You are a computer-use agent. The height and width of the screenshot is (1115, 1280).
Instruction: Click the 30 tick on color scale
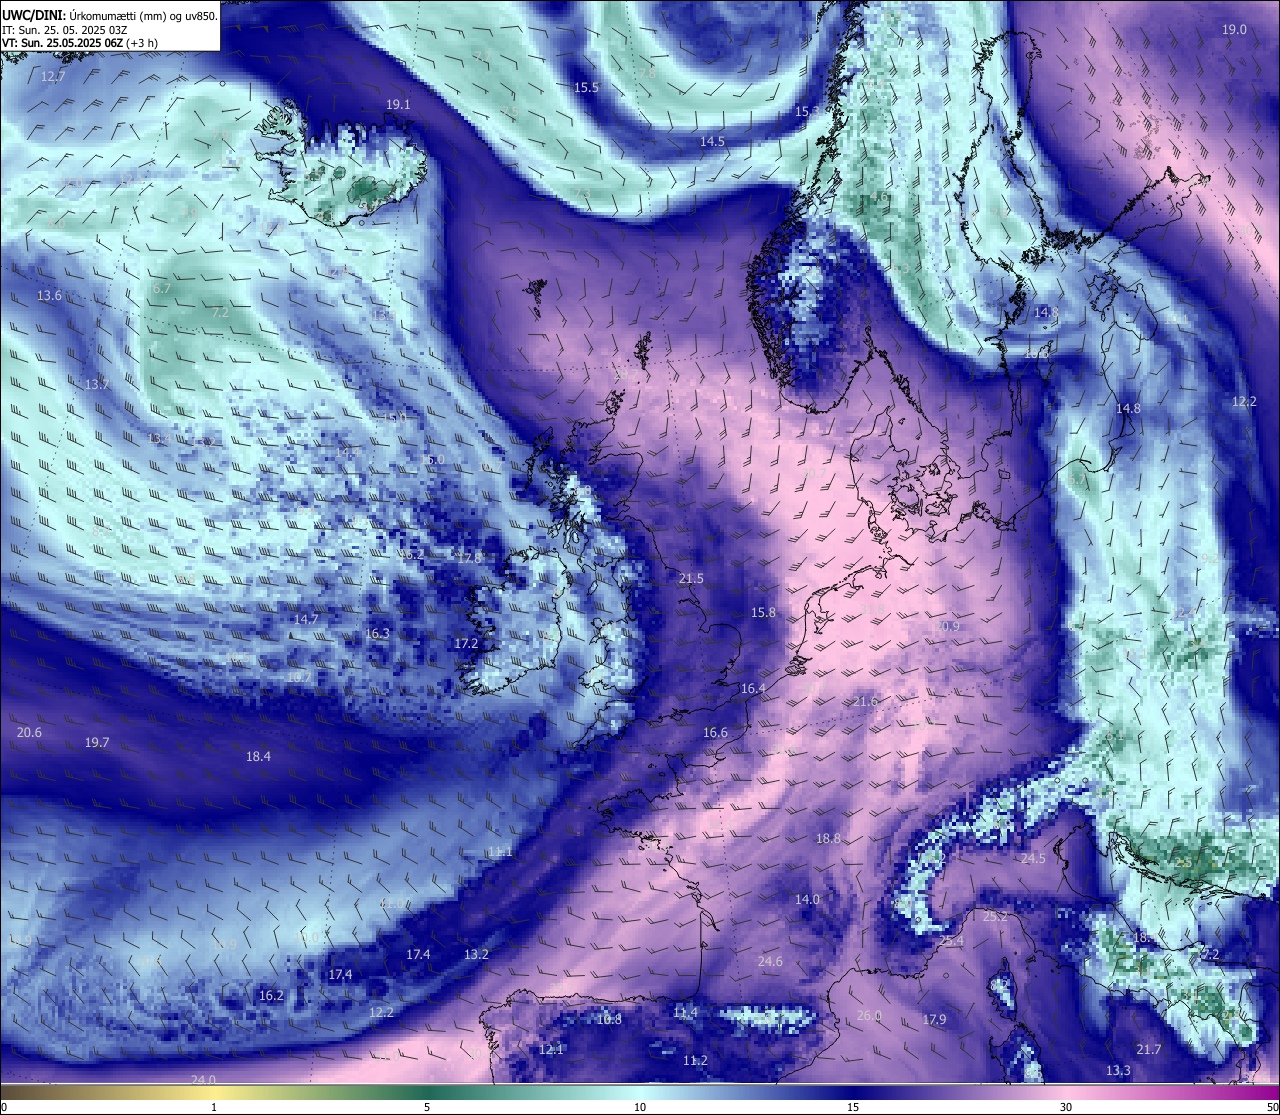tap(1066, 1107)
